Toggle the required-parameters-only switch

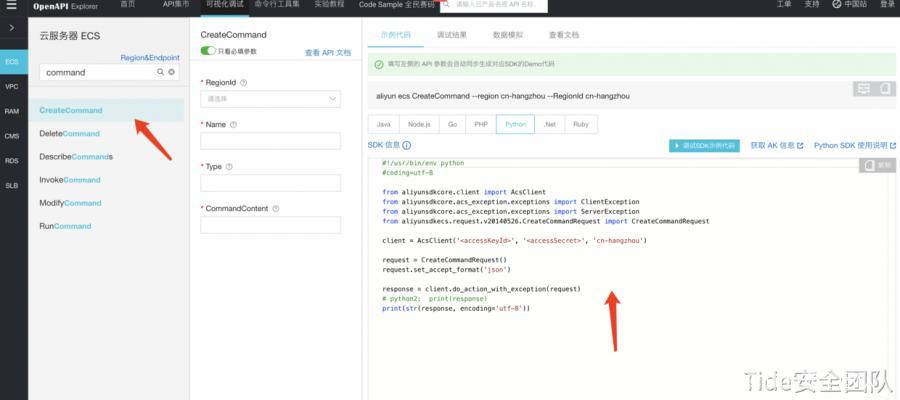coord(208,51)
